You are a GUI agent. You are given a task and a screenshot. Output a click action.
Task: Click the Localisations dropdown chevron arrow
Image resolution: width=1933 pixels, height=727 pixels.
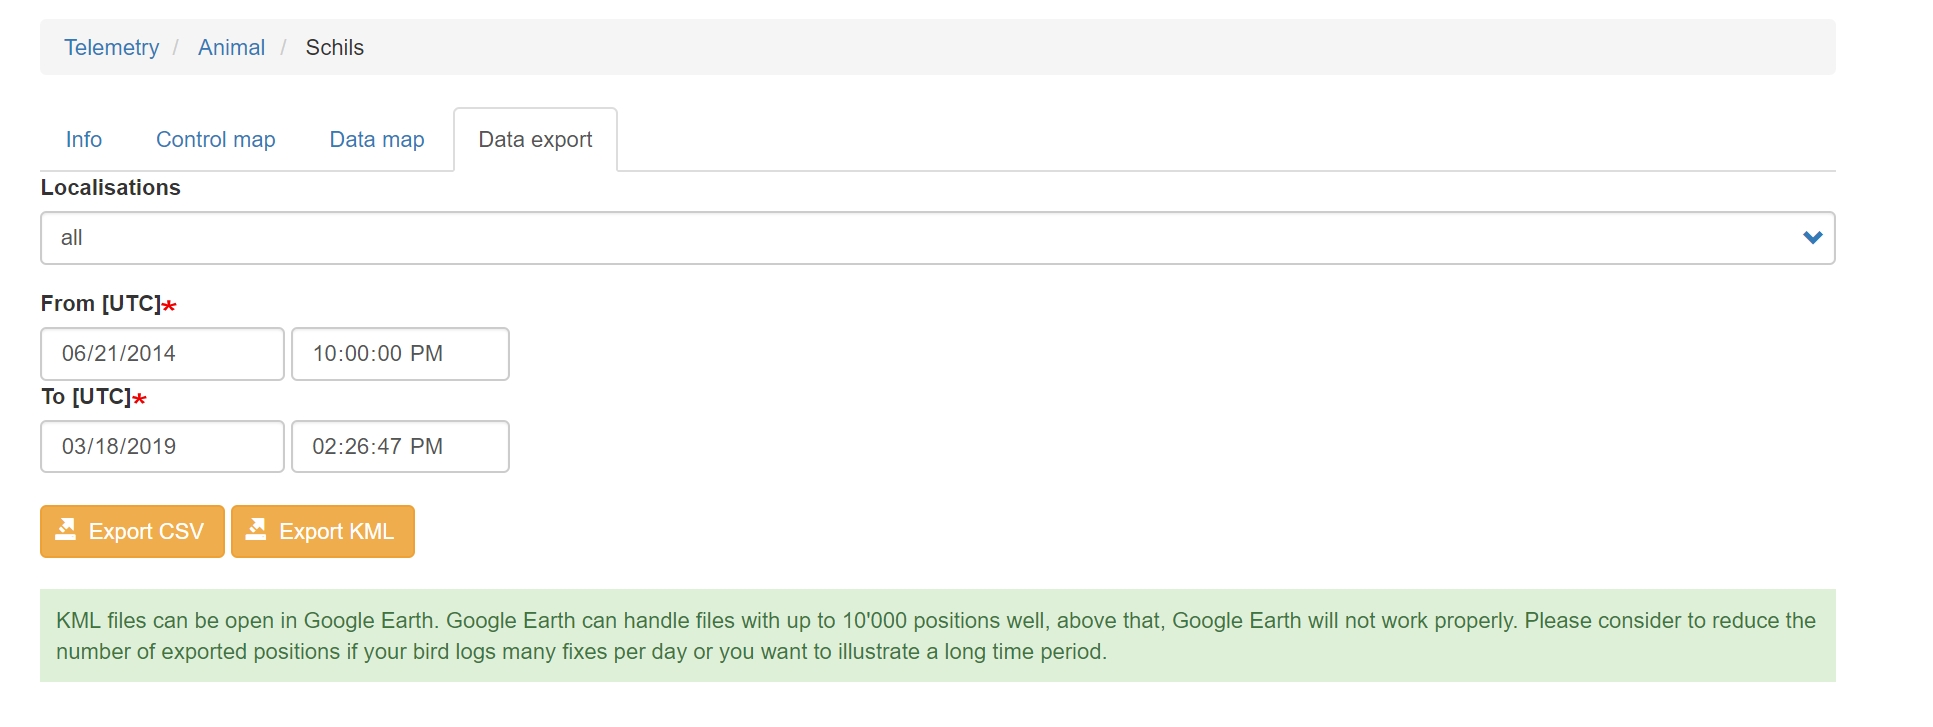click(1812, 238)
